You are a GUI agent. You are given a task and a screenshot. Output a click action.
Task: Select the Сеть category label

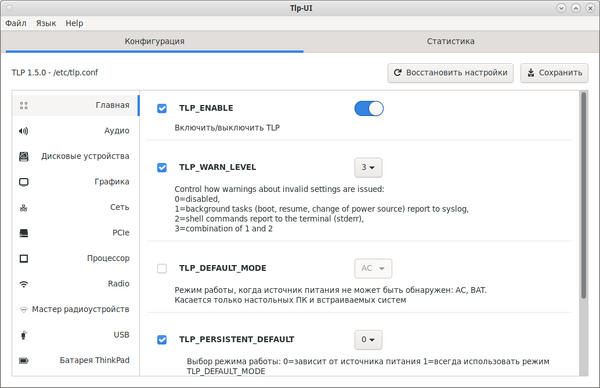coord(119,207)
